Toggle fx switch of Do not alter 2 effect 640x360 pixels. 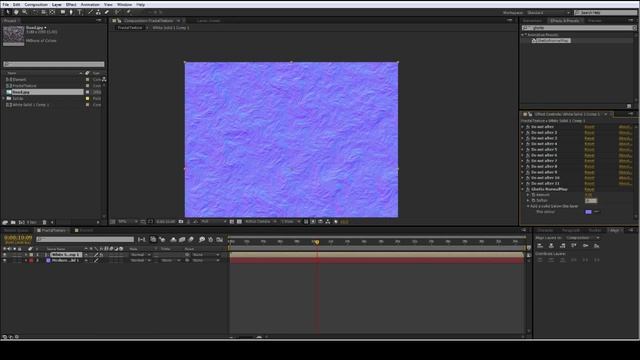[x=528, y=133]
